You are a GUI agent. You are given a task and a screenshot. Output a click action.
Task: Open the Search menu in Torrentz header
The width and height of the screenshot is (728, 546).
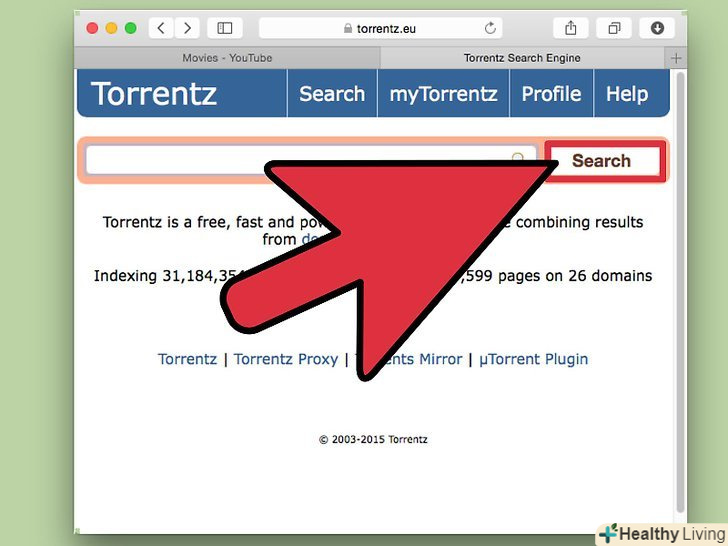point(332,94)
